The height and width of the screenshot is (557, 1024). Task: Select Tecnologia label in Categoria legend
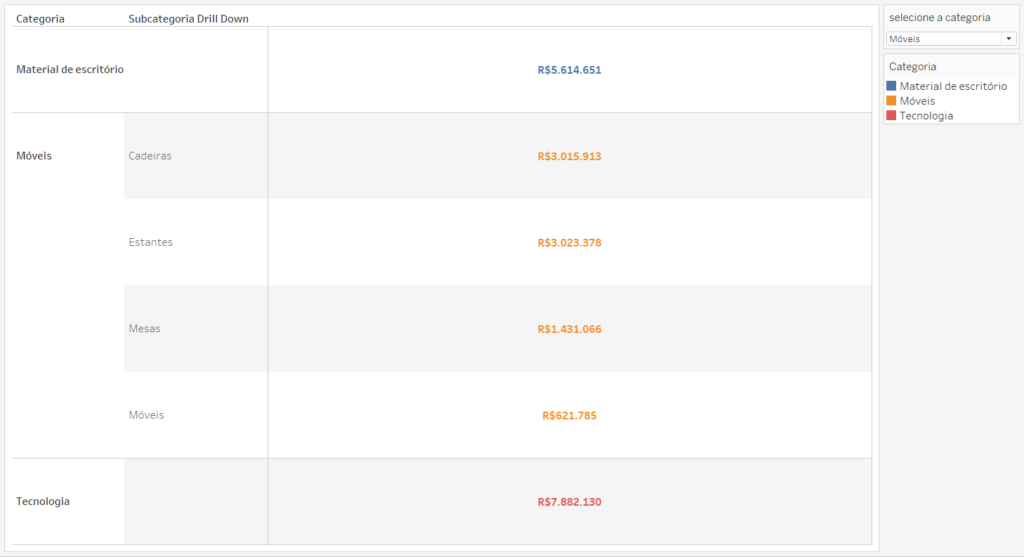926,115
